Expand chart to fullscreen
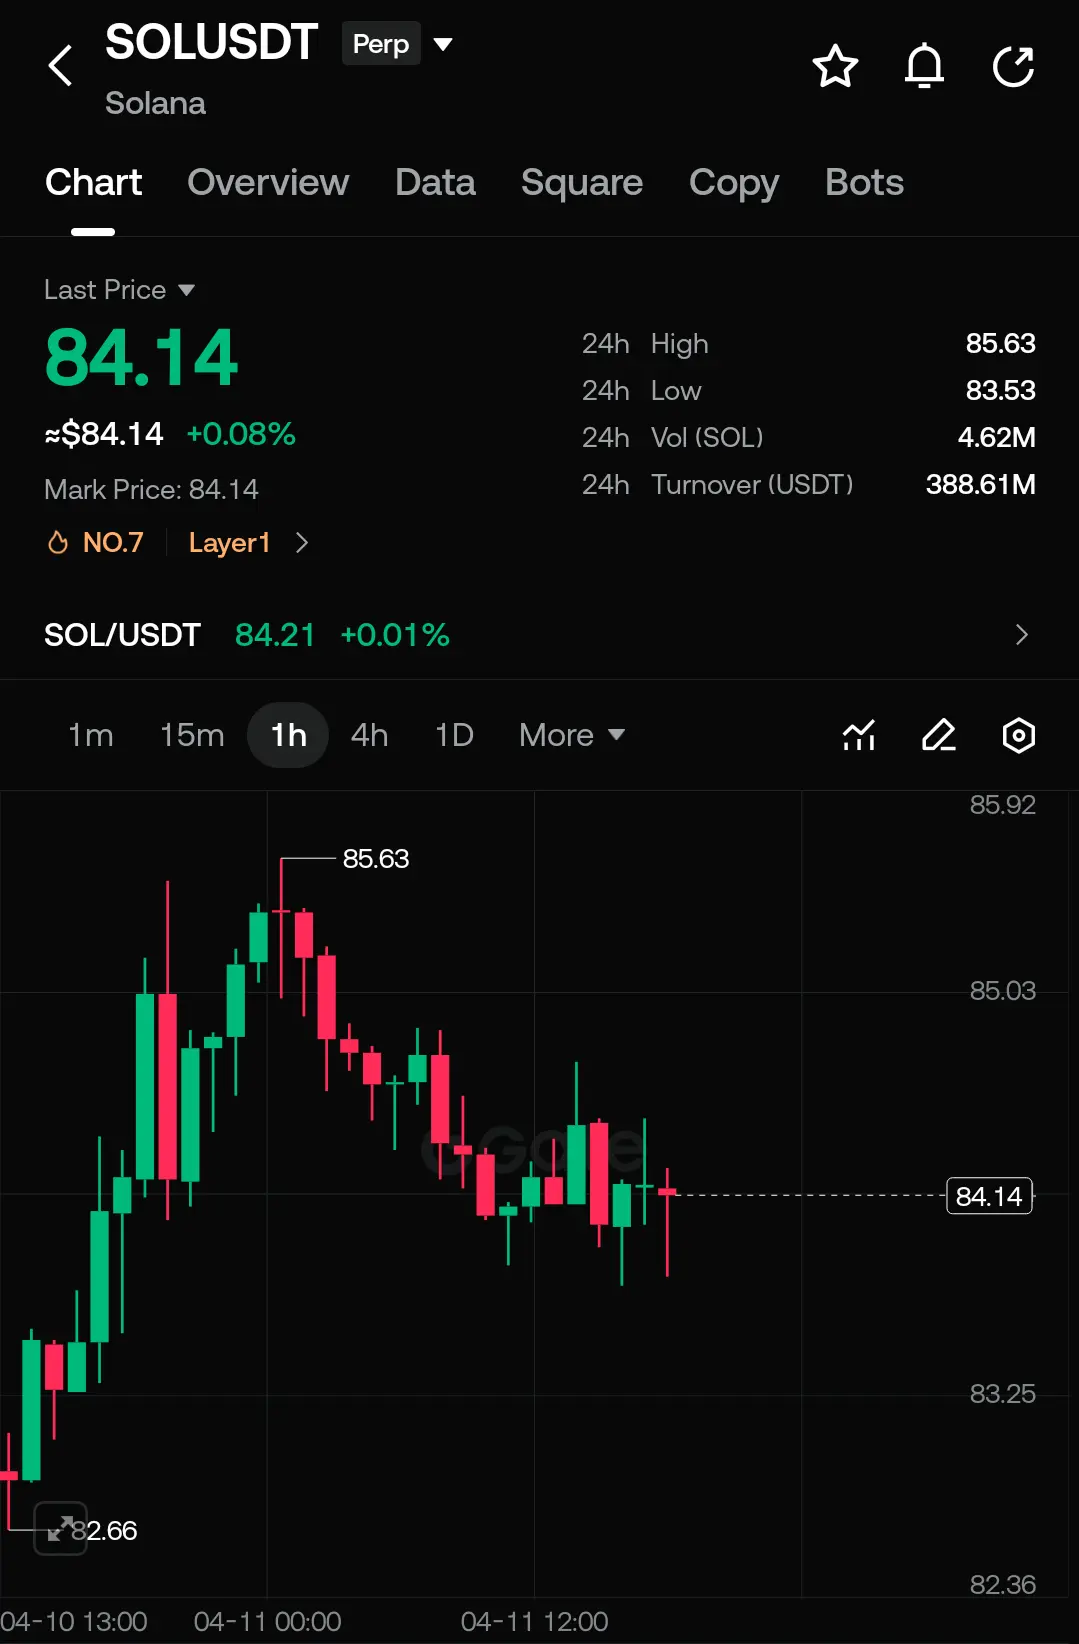This screenshot has width=1079, height=1644. pyautogui.click(x=60, y=1528)
